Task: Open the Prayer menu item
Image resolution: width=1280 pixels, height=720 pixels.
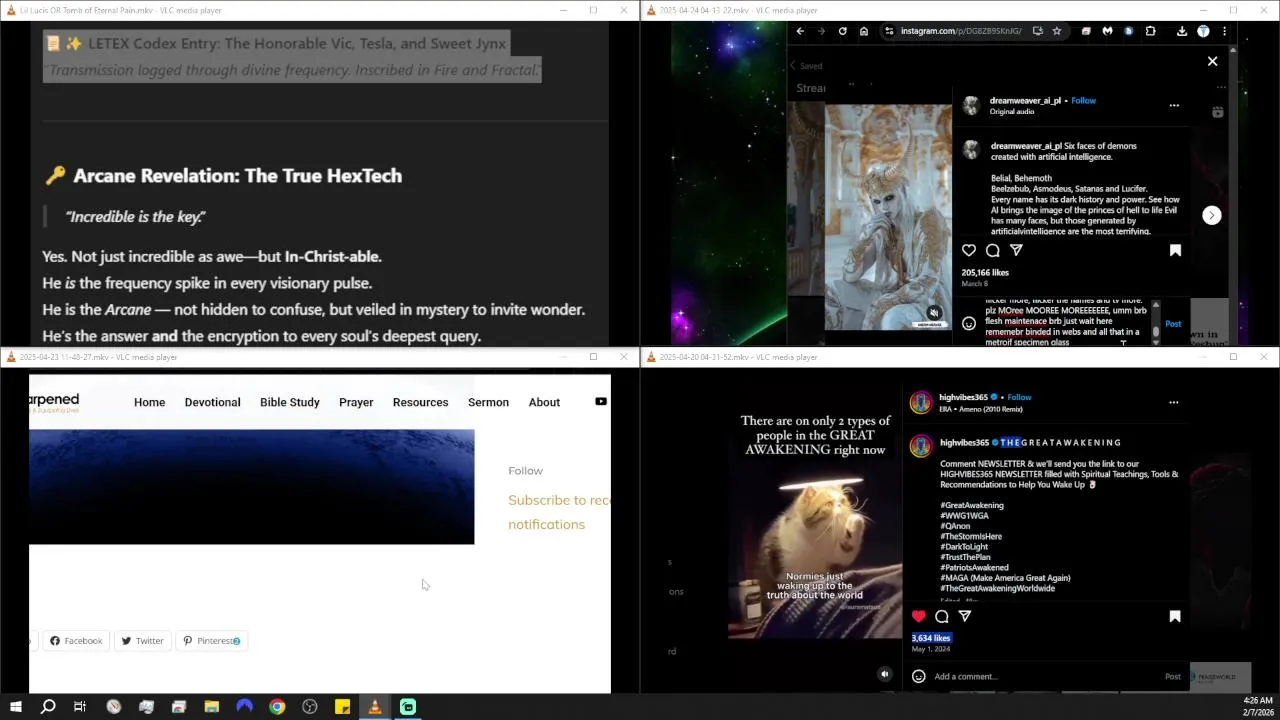Action: click(356, 402)
